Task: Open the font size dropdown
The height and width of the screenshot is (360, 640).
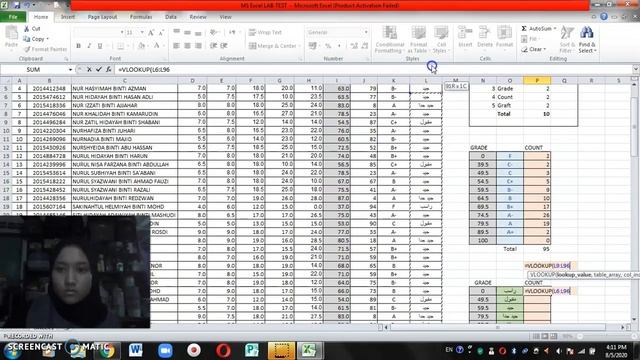Action: 142,32
